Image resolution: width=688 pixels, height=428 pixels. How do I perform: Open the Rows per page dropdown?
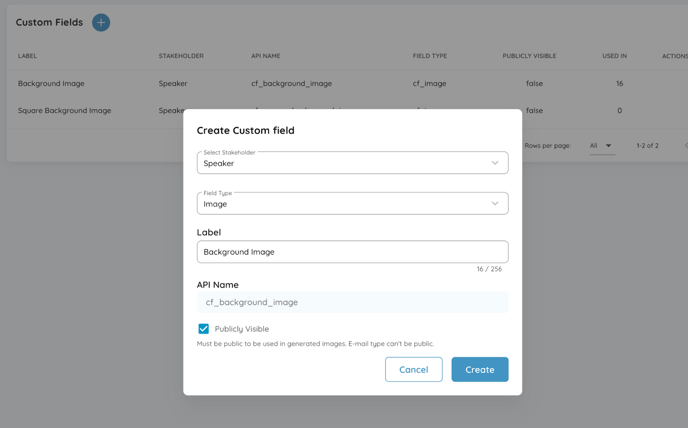coord(601,146)
